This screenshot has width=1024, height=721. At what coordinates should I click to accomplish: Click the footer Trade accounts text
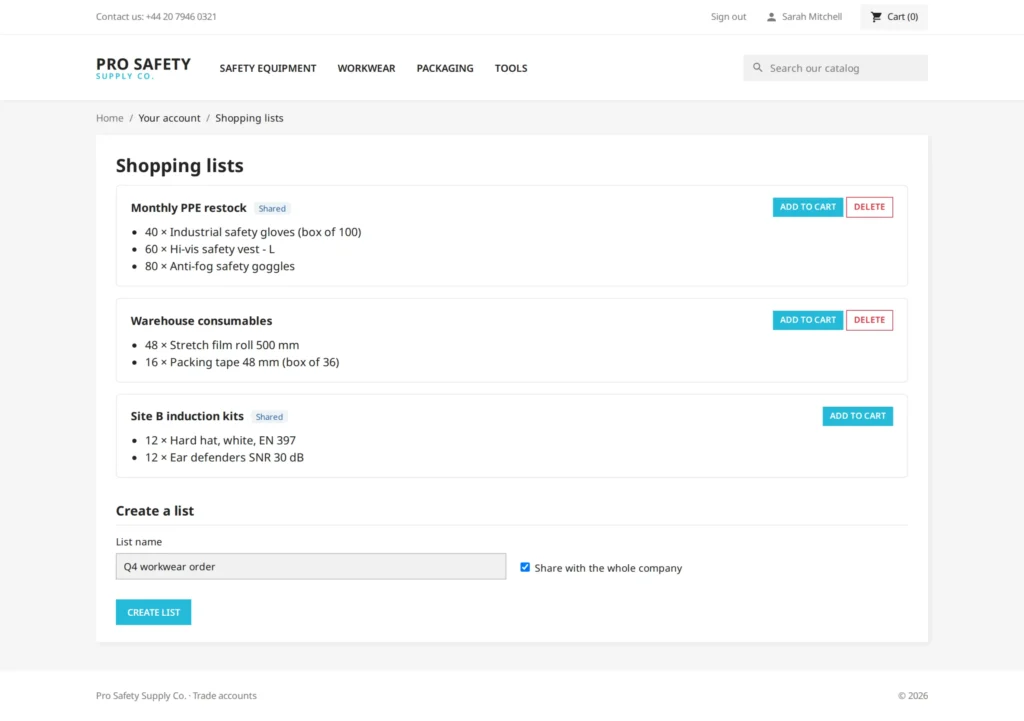(x=225, y=696)
